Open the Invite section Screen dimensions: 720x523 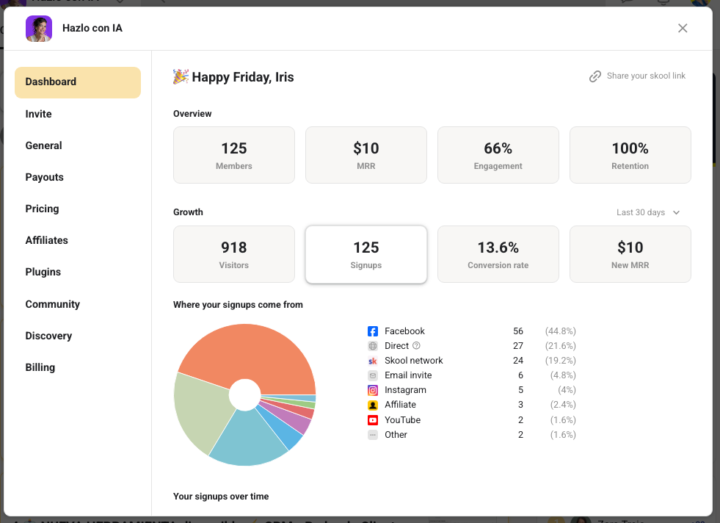tap(39, 114)
